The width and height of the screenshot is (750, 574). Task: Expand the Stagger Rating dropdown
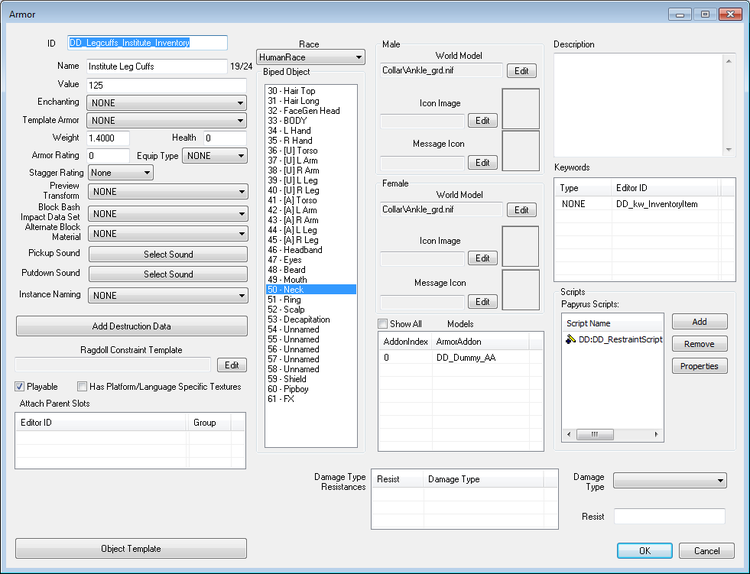(121, 173)
